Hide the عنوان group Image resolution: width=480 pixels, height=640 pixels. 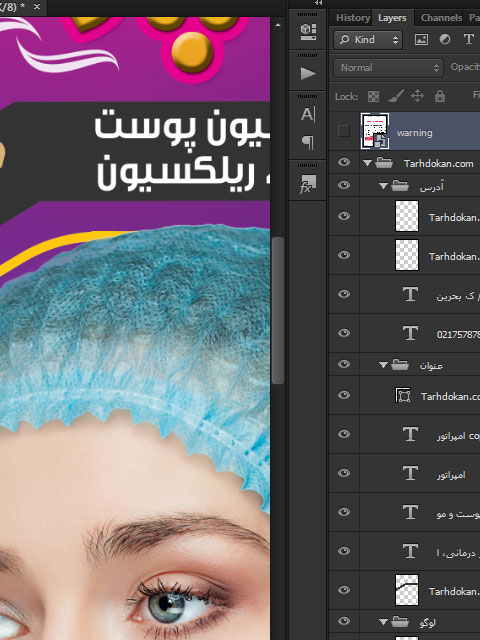click(344, 364)
